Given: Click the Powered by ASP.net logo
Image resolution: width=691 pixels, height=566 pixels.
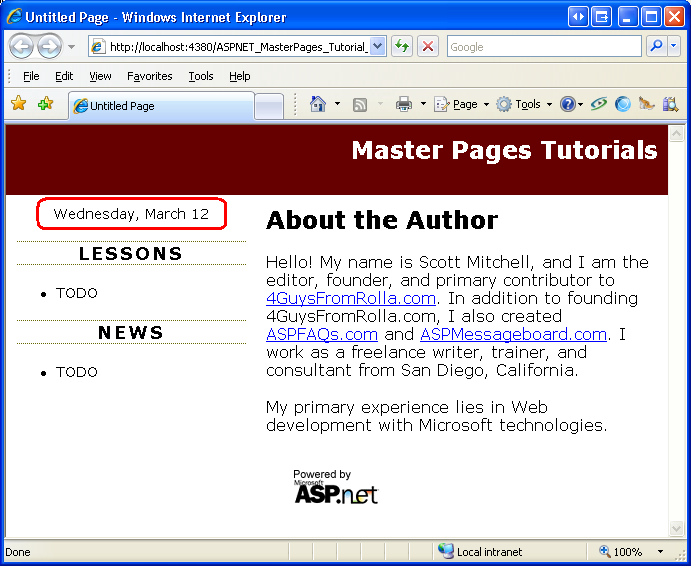Looking at the screenshot, I should point(336,487).
